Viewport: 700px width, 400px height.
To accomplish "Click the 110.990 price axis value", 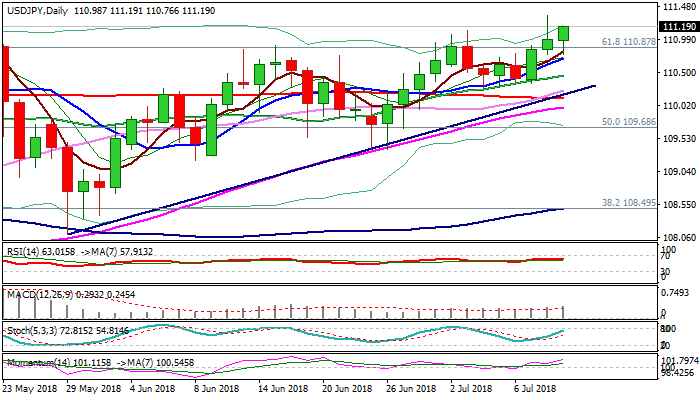I will tap(679, 40).
